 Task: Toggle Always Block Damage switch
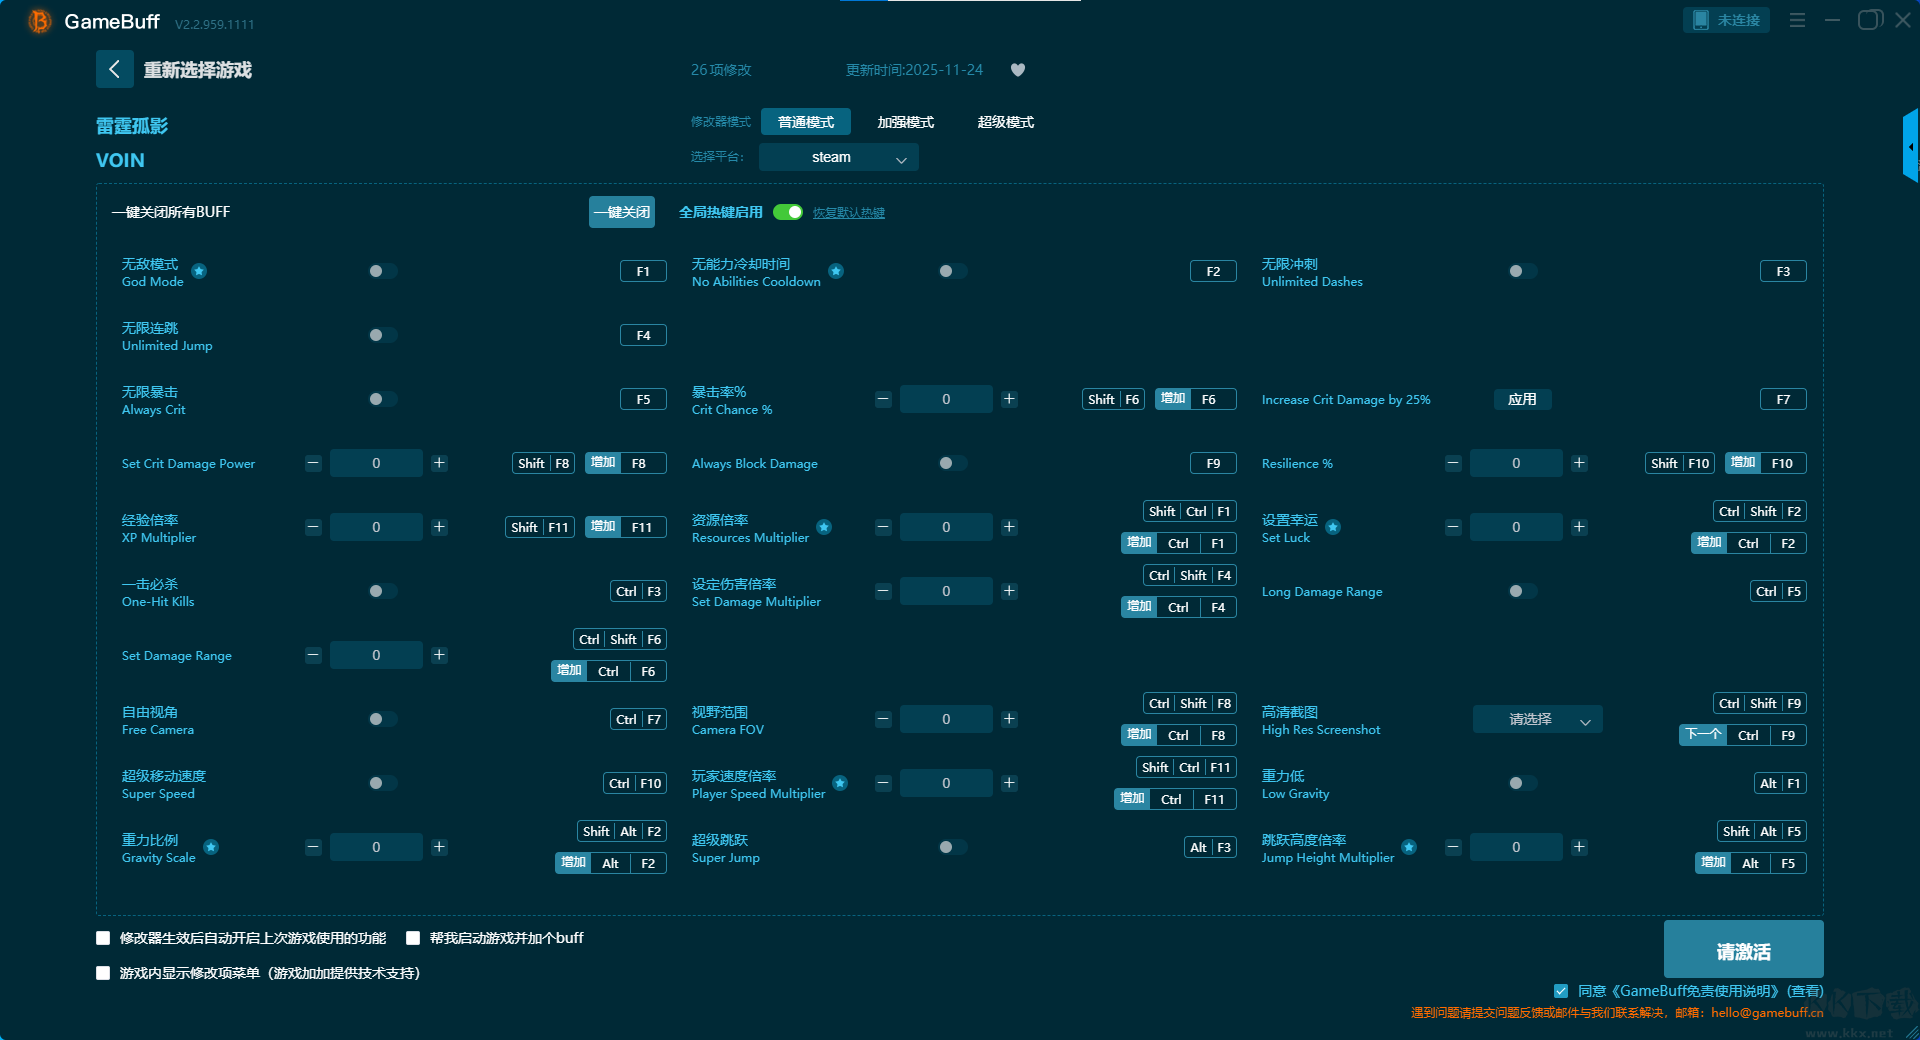[952, 463]
